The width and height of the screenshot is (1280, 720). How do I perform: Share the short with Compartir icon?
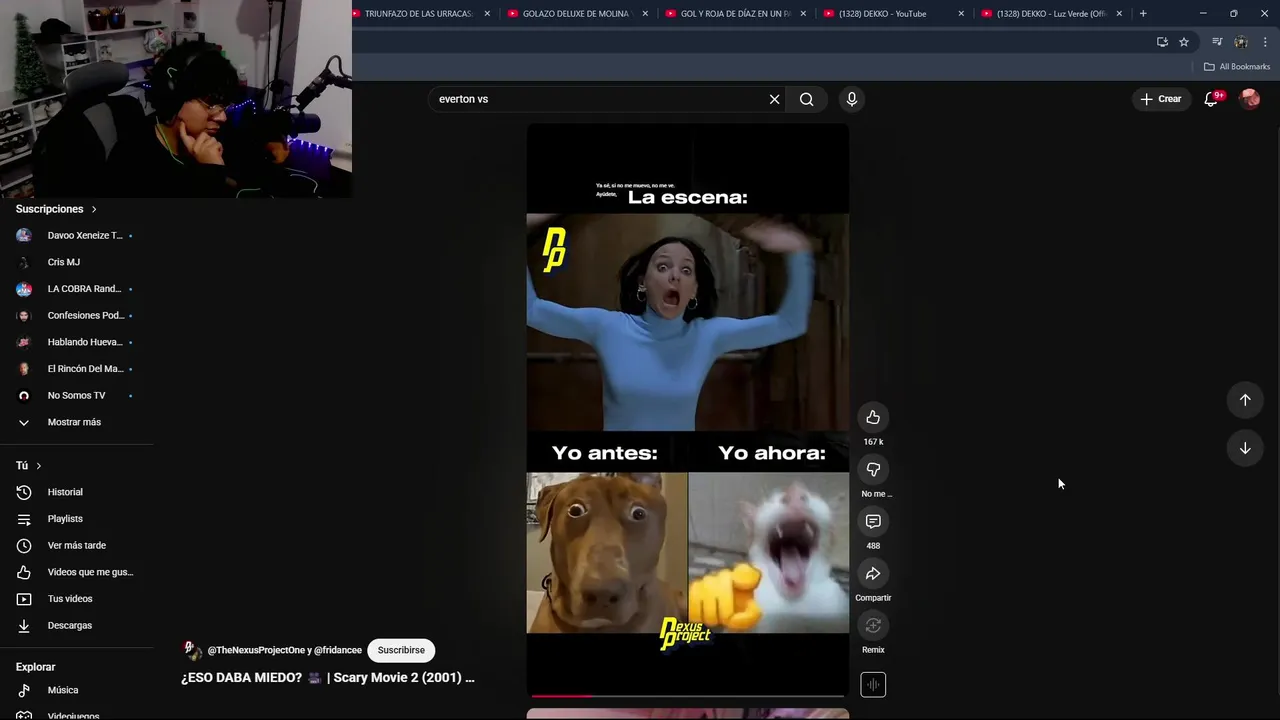[873, 573]
